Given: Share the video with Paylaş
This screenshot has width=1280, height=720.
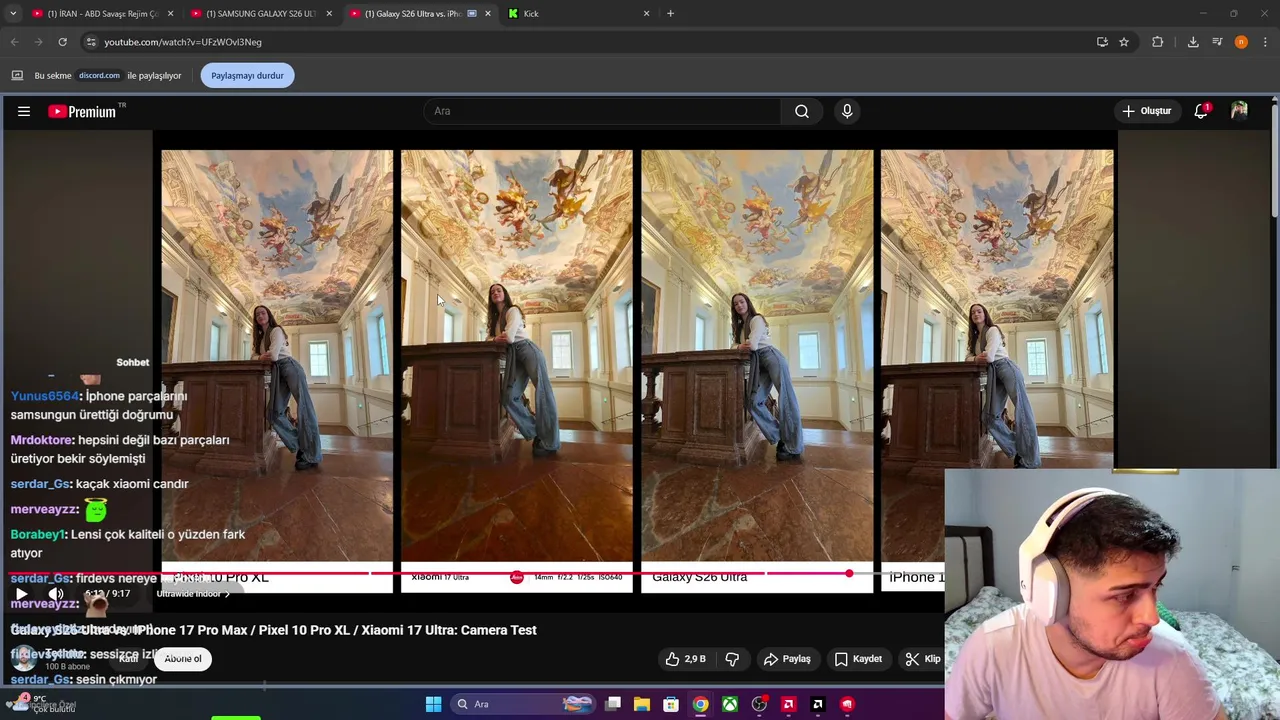Looking at the screenshot, I should click(787, 659).
